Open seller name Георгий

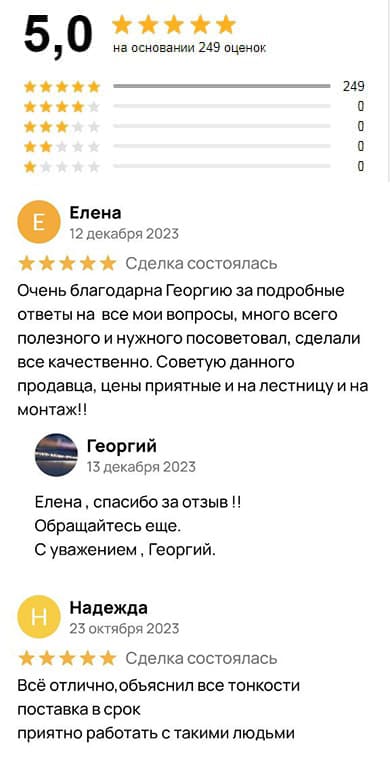point(122,446)
